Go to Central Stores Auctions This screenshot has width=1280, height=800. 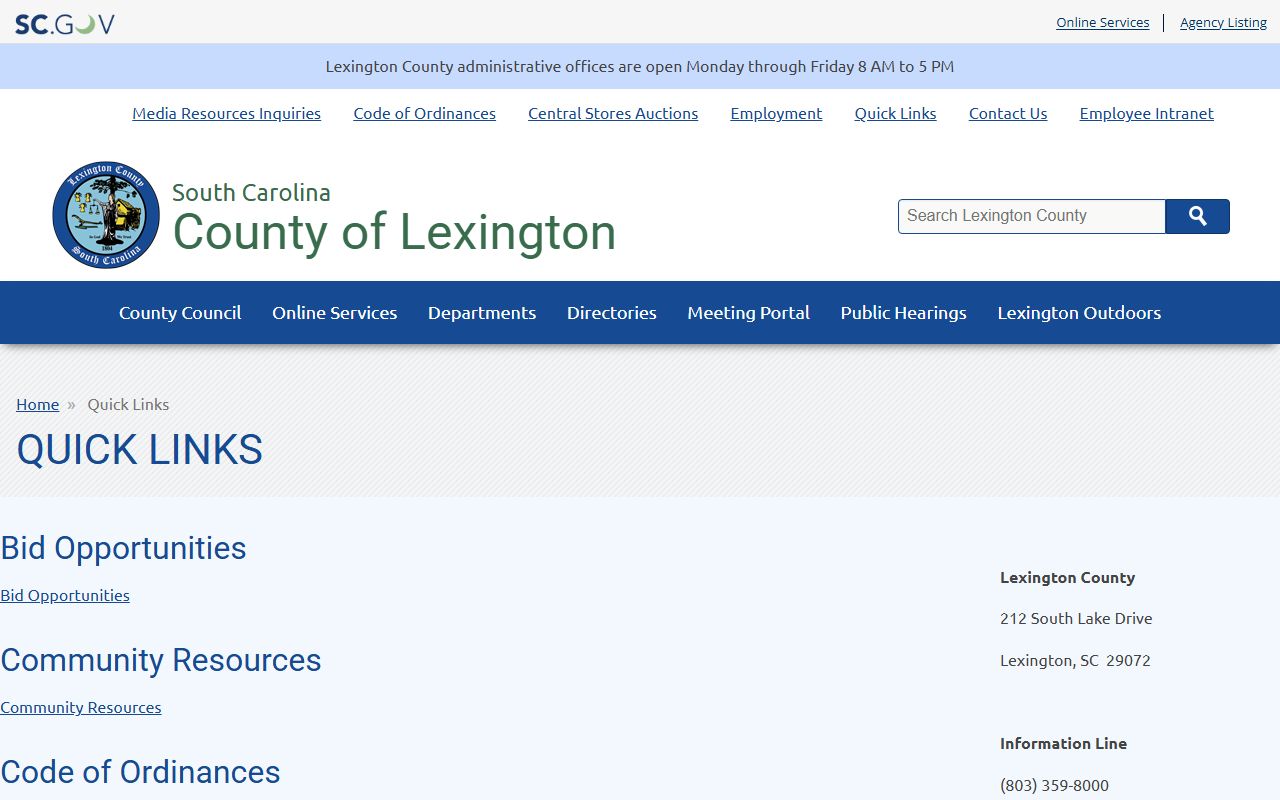(x=613, y=113)
